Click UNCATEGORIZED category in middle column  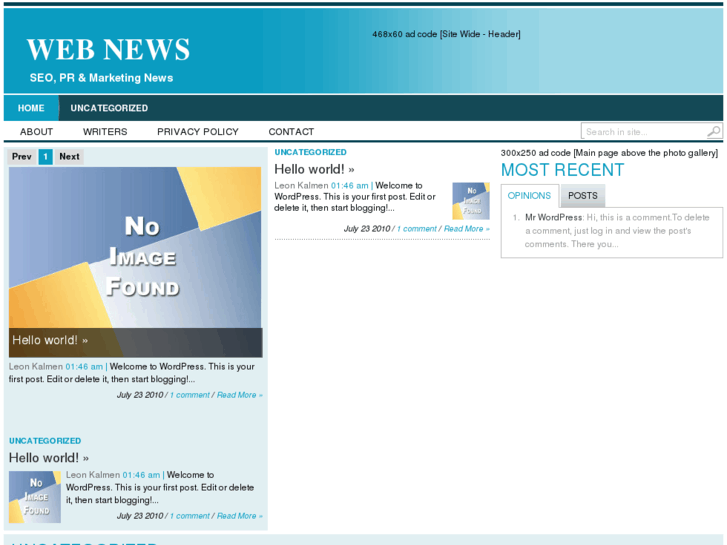(310, 152)
